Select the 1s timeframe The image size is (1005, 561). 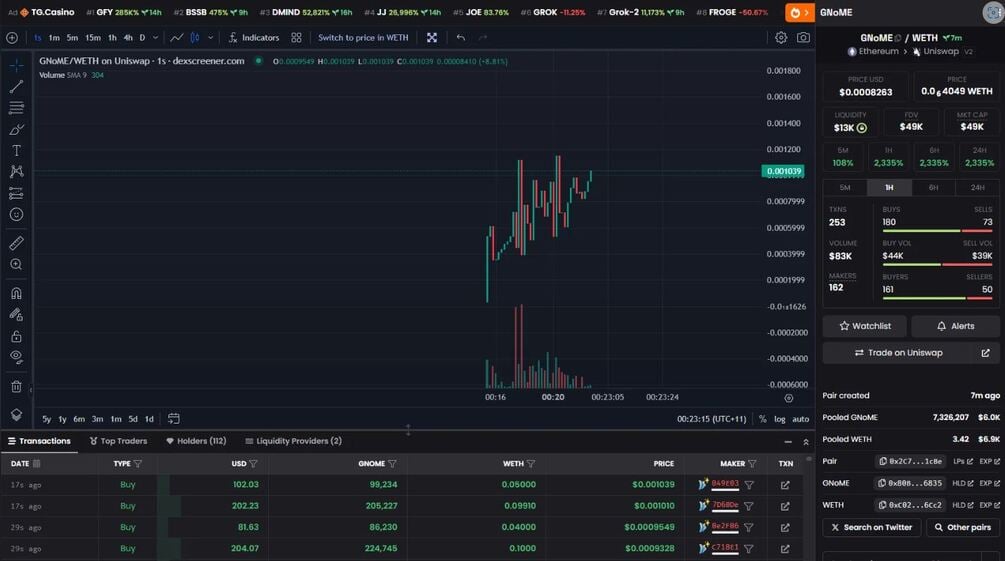pos(37,38)
